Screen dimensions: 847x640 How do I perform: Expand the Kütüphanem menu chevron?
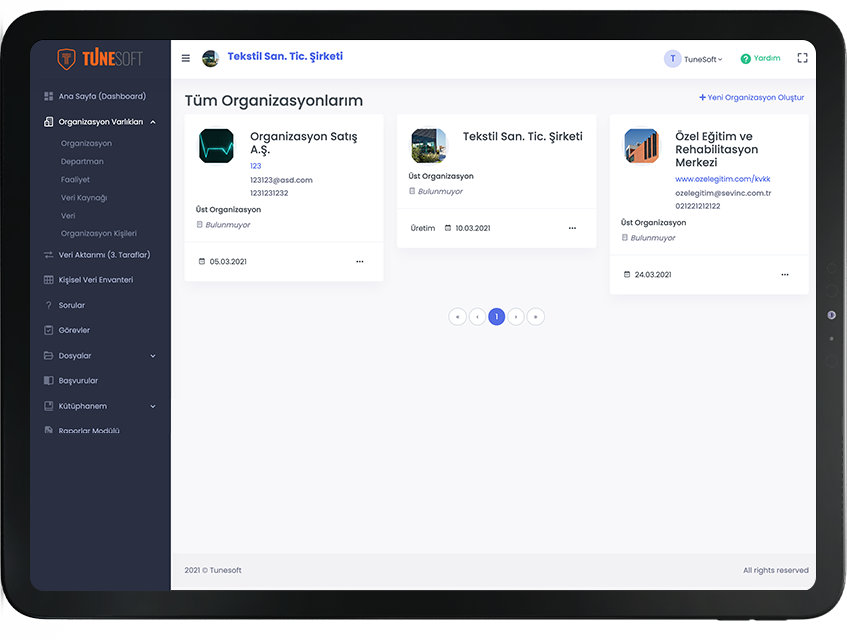coord(153,406)
